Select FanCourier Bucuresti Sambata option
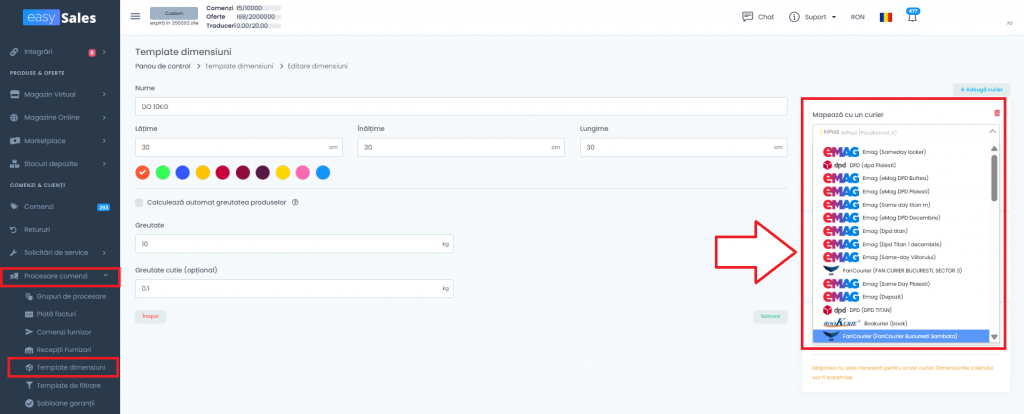1024x414 pixels. (x=901, y=336)
